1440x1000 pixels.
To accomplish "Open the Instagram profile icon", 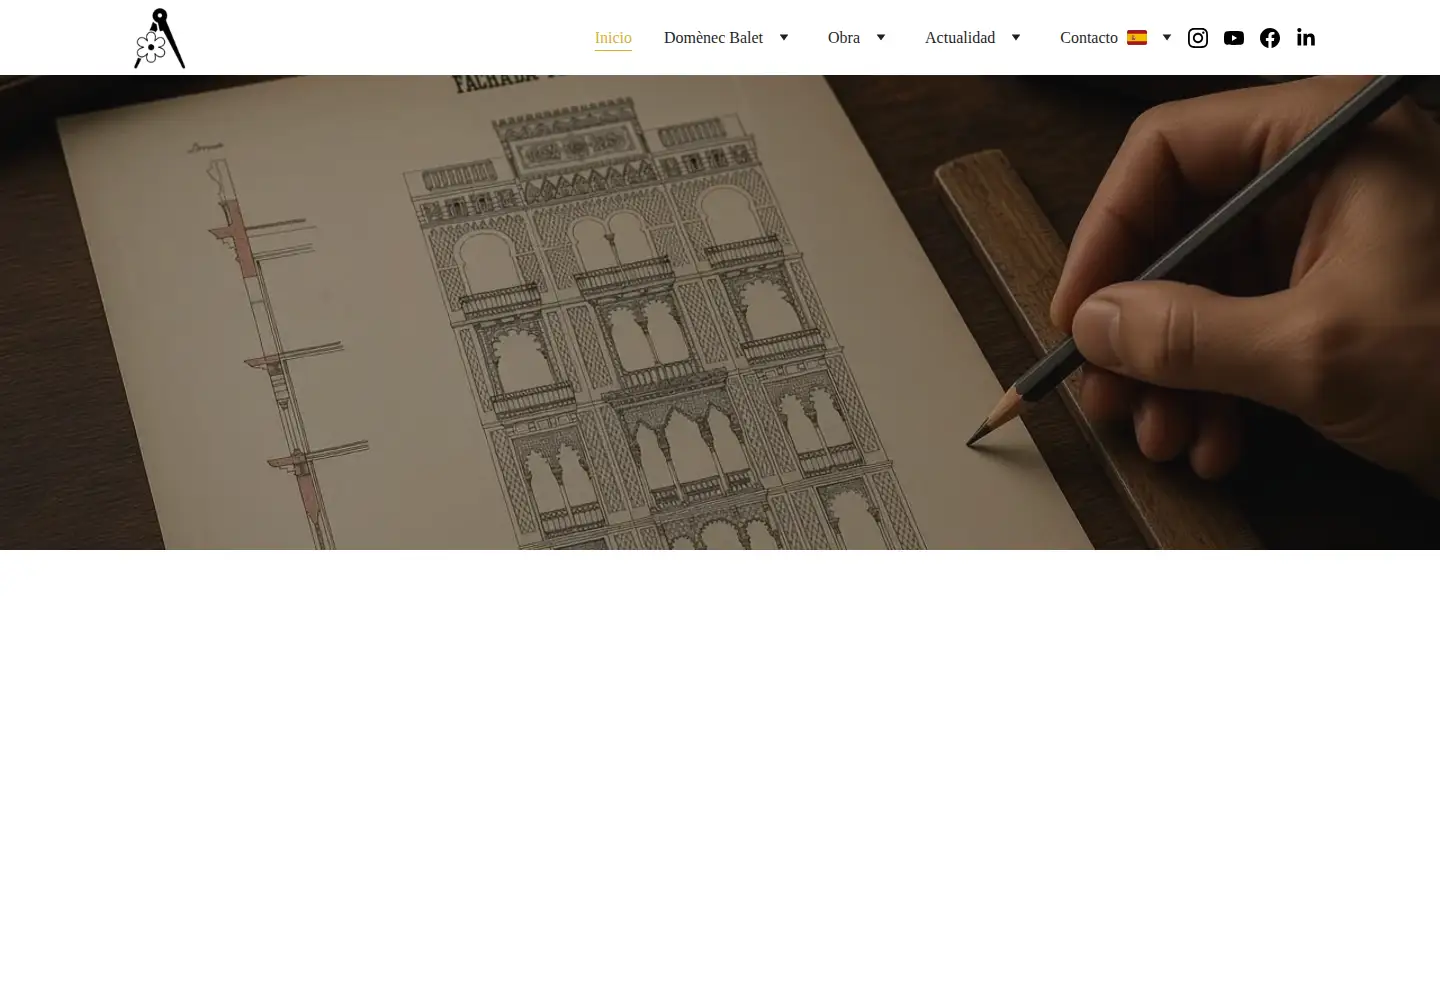I will (1198, 38).
